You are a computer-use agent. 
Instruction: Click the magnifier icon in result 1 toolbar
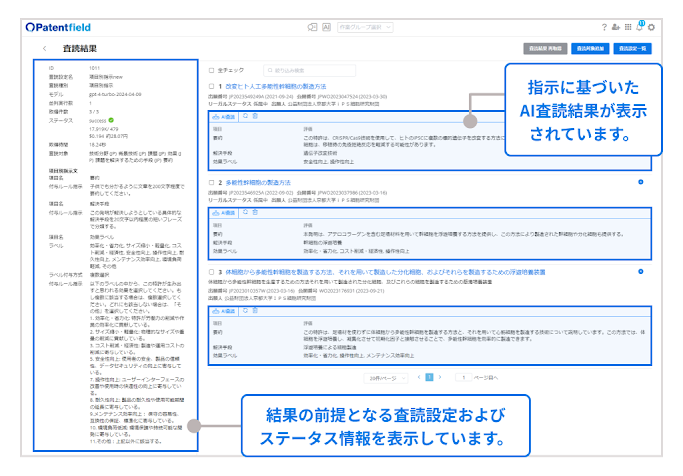tap(246, 117)
